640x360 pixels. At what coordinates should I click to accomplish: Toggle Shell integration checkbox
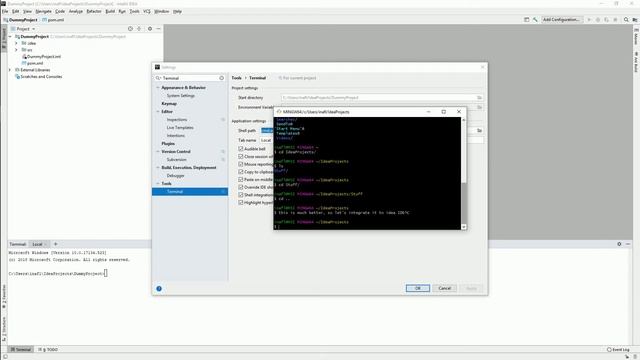pos(241,195)
